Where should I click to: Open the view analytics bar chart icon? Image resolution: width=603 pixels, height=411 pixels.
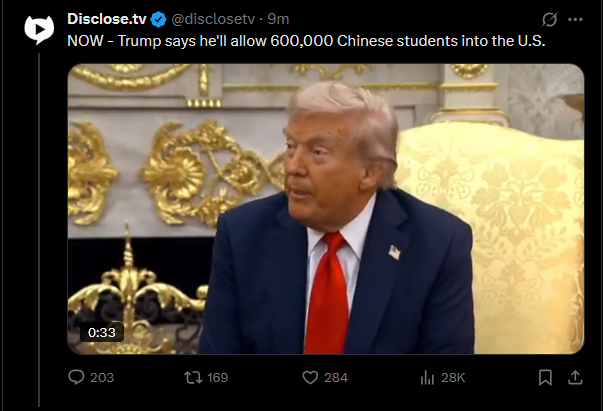(x=427, y=378)
